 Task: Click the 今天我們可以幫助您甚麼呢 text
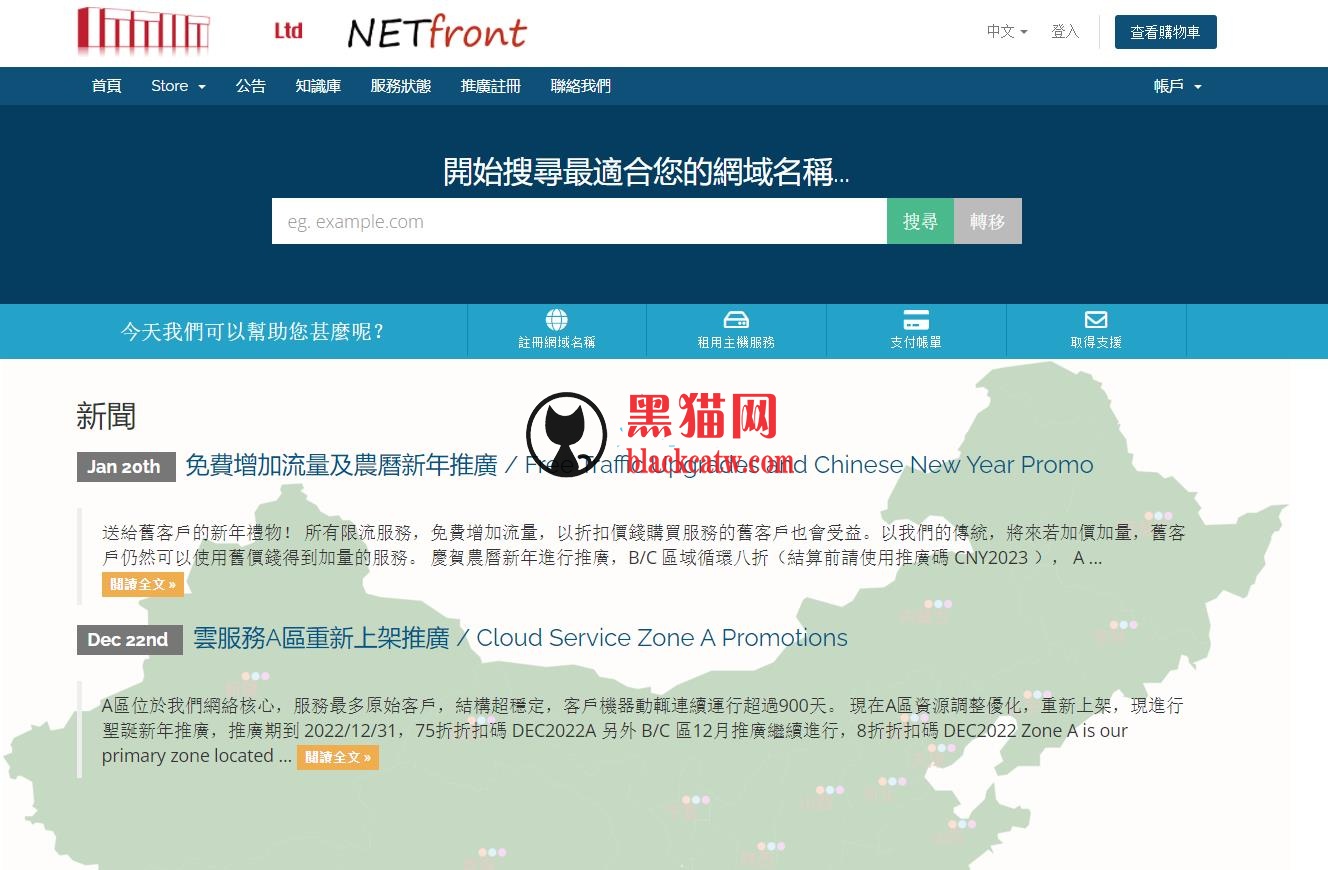[253, 332]
